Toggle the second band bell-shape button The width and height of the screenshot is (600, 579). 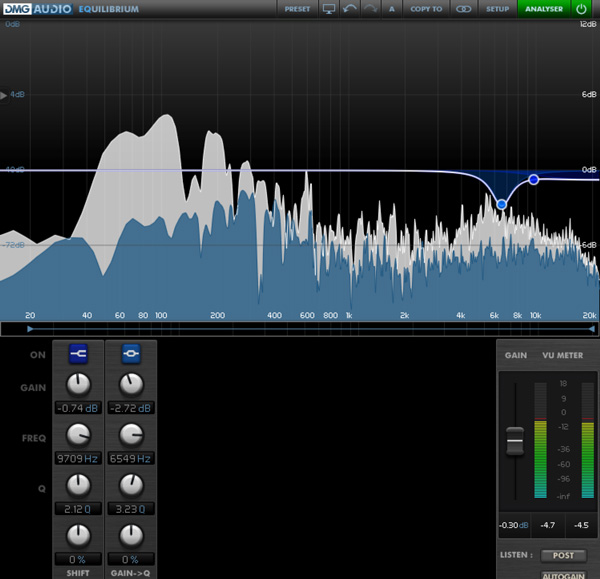coord(131,354)
